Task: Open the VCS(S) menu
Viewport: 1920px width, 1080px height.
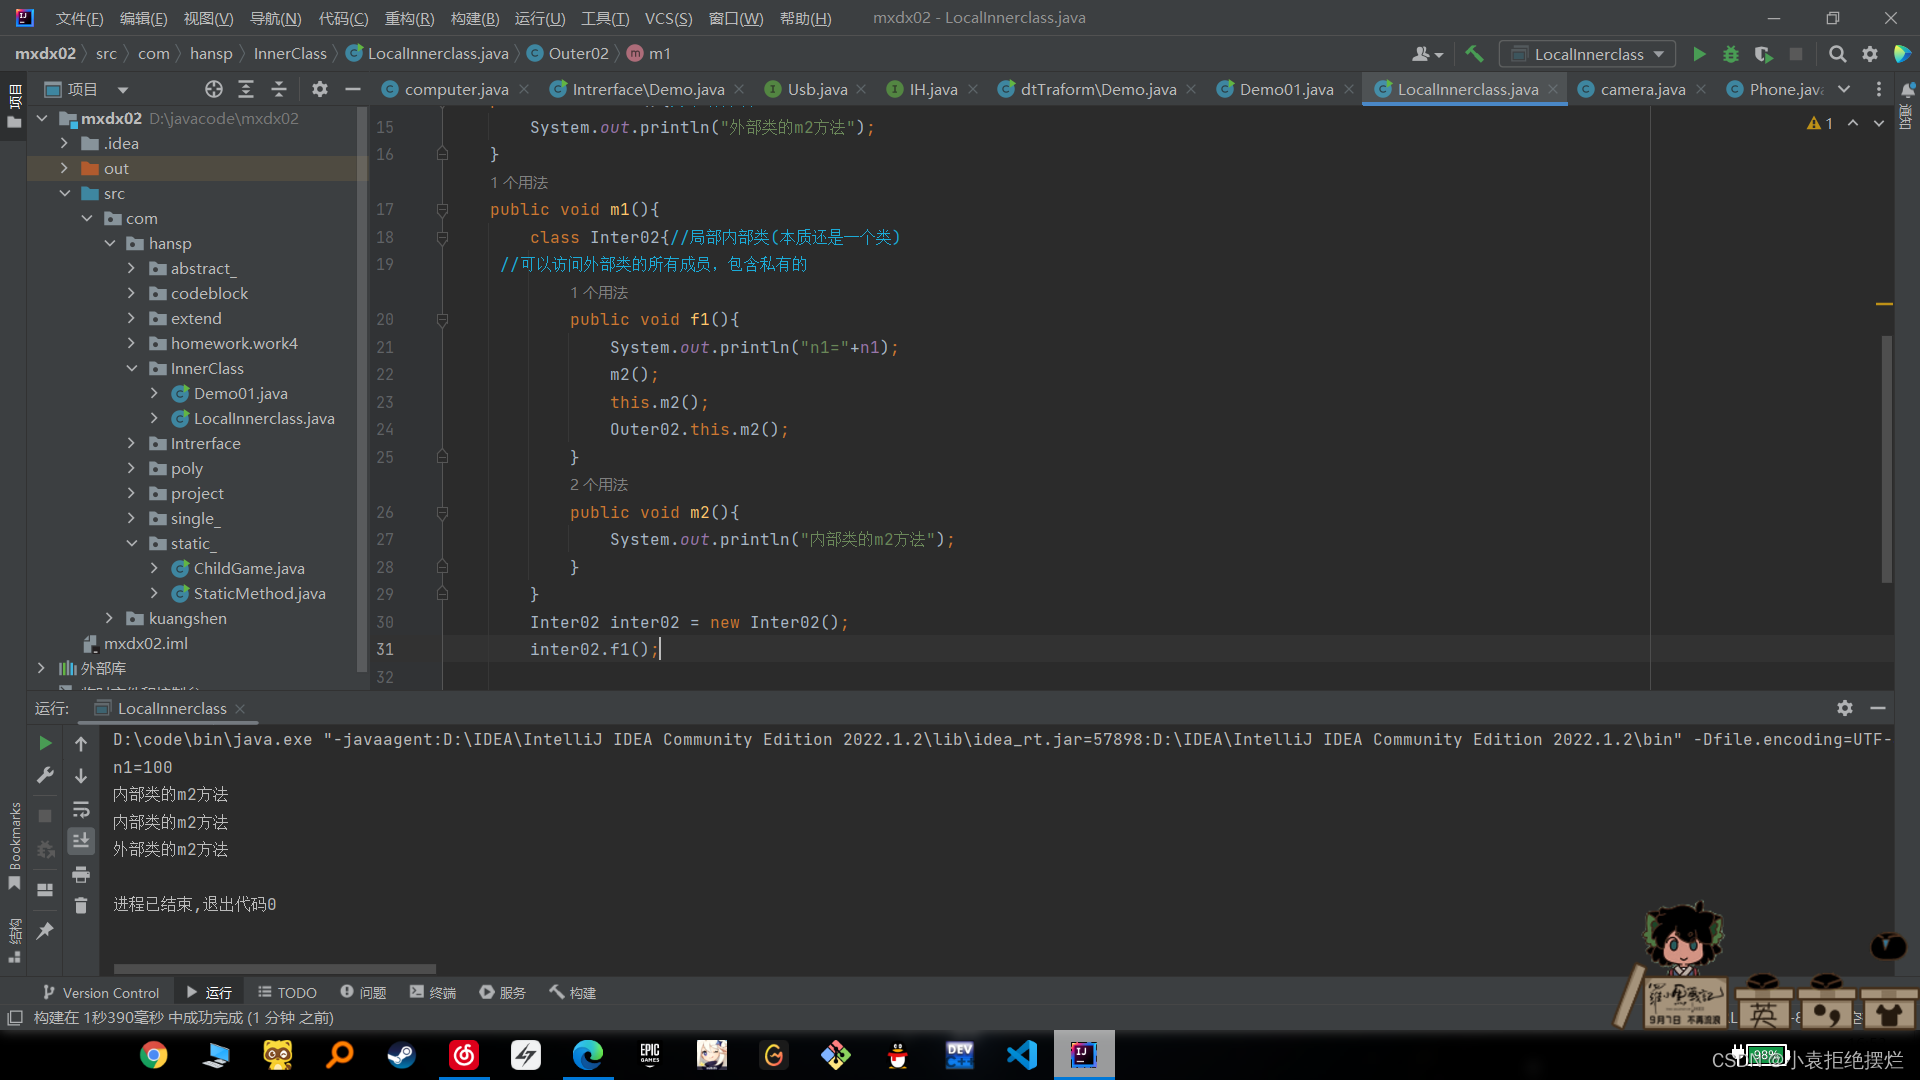Action: coord(668,18)
